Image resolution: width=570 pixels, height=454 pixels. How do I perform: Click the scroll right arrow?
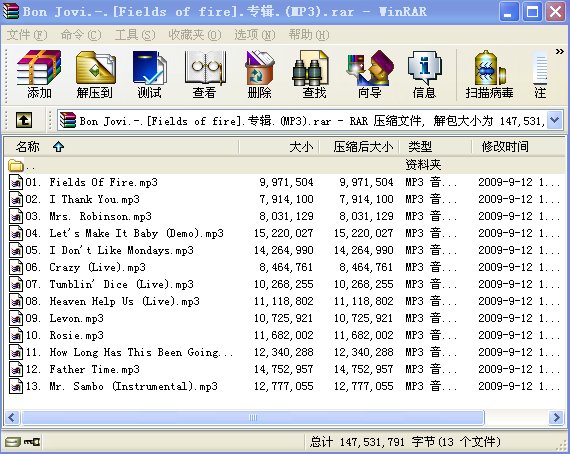click(x=557, y=417)
